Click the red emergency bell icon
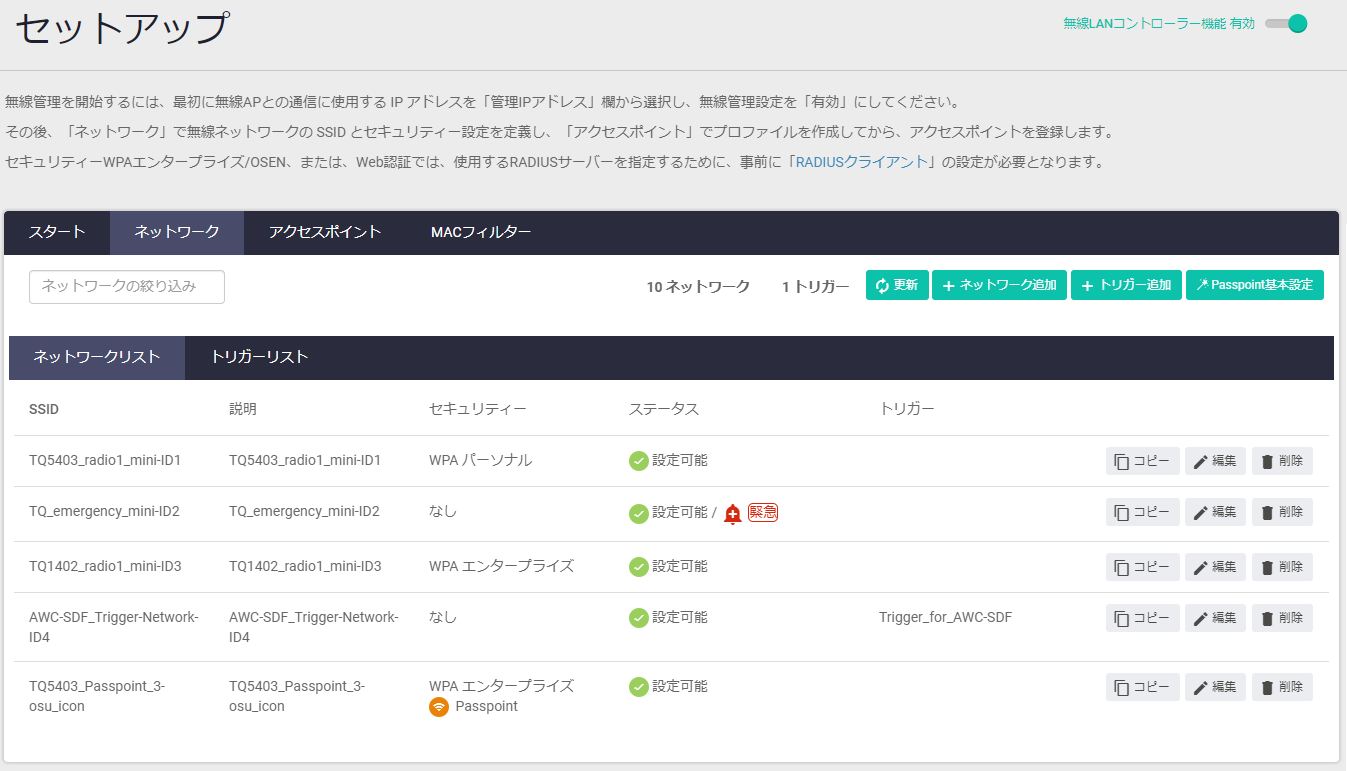 point(732,514)
